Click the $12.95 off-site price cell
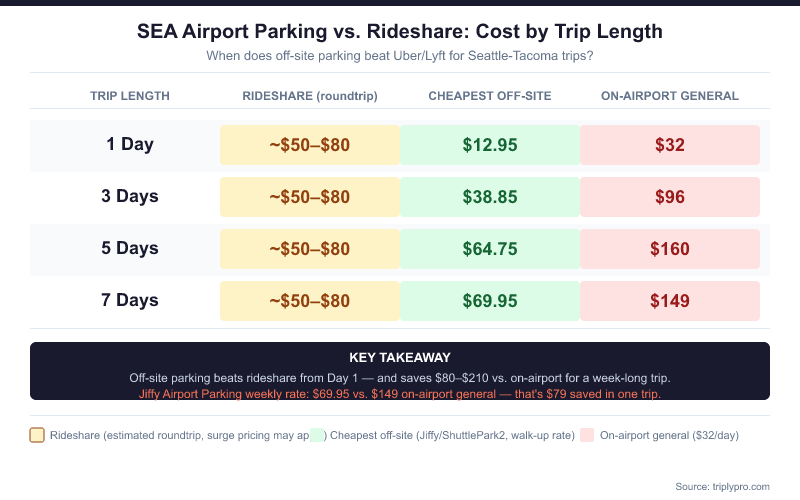800x500 pixels. coord(490,145)
